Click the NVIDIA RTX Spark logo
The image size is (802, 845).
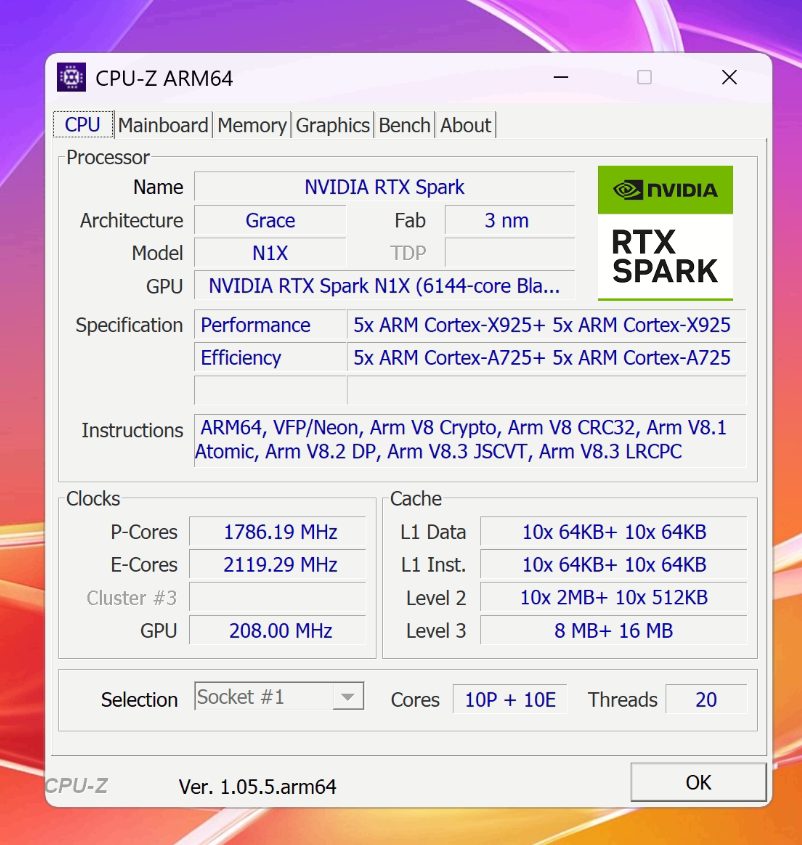tap(665, 233)
